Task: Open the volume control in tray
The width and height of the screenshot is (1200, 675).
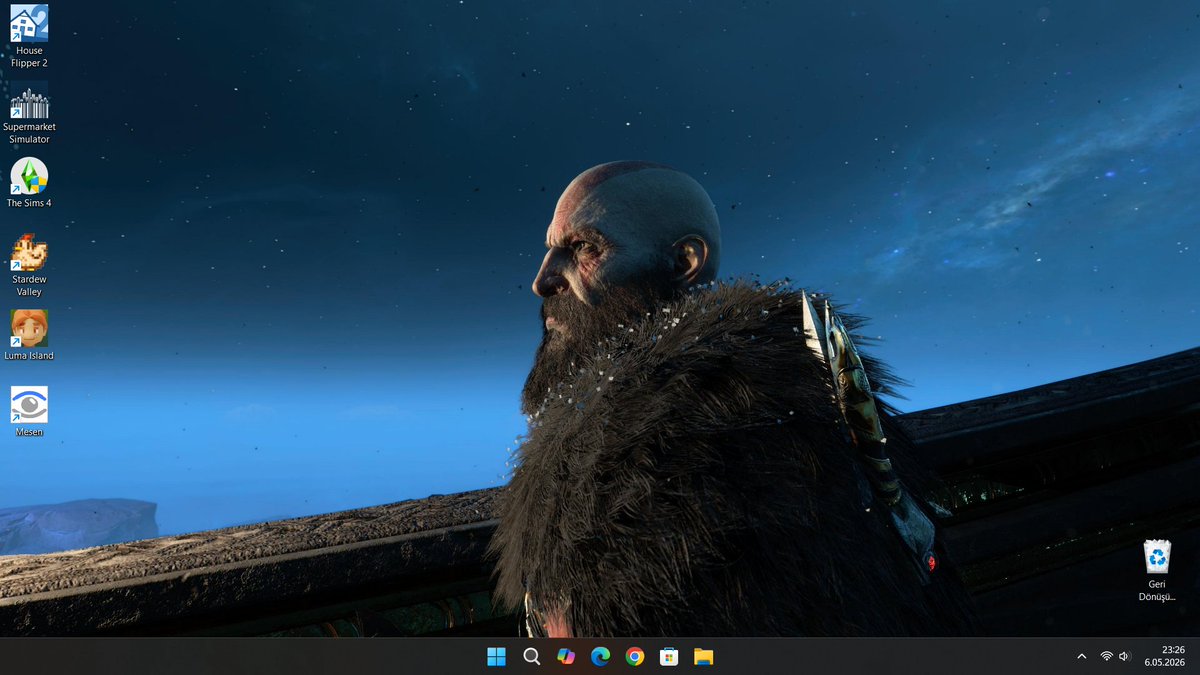Action: [x=1125, y=656]
